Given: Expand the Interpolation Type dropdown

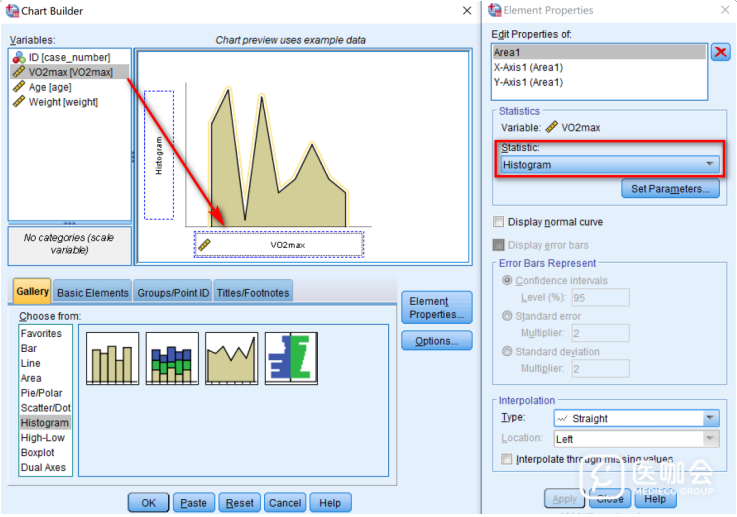Looking at the screenshot, I should (635, 419).
